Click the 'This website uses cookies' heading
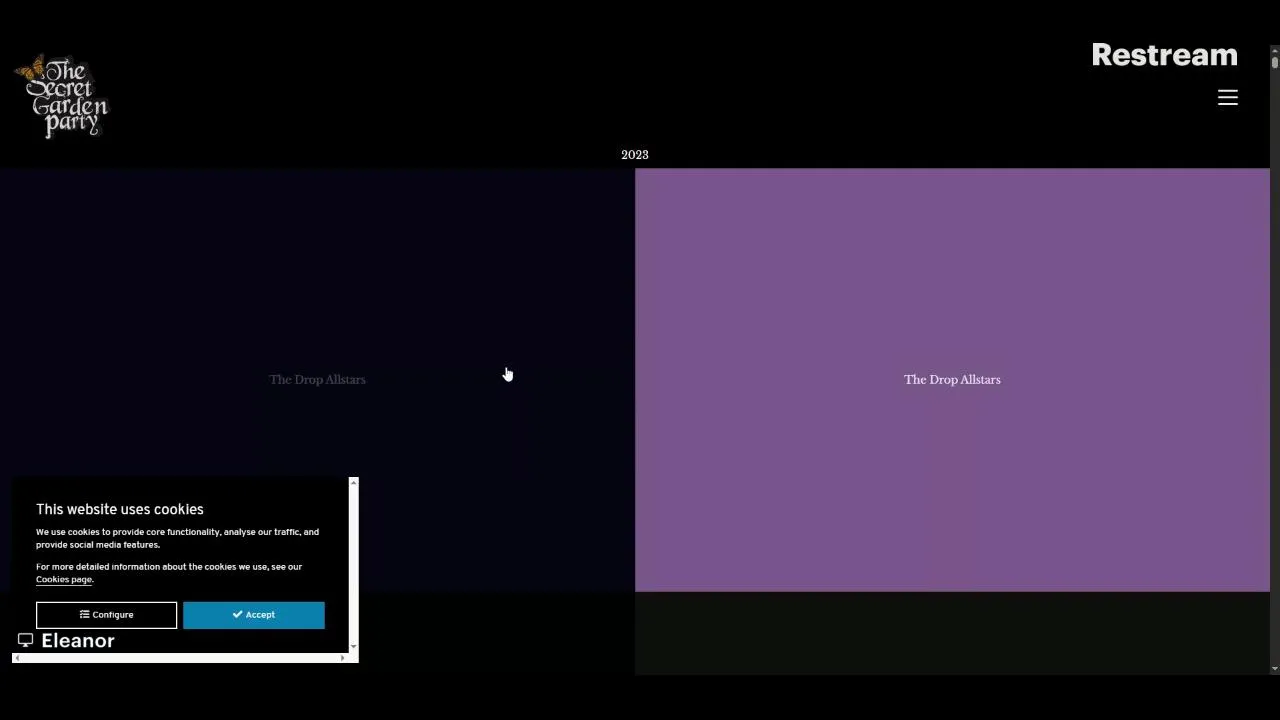Screen dimensions: 1280x720 click(x=120, y=509)
